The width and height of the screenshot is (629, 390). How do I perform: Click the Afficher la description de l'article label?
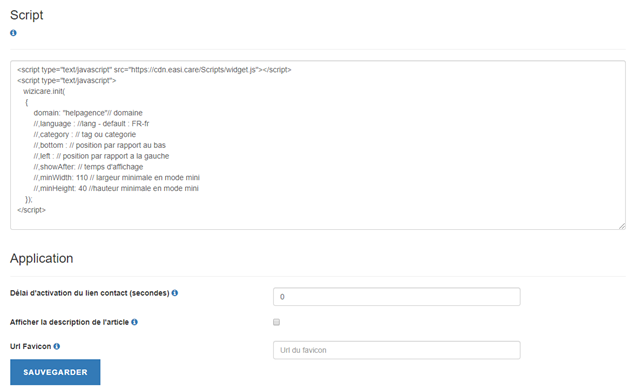coord(69,322)
